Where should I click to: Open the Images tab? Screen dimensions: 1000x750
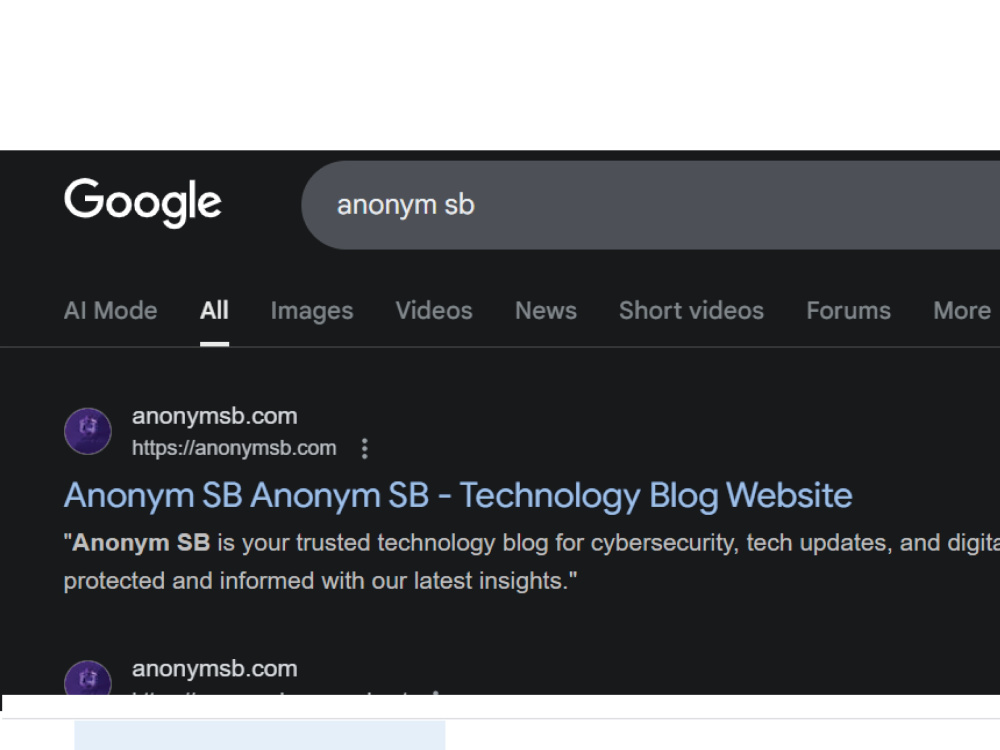pos(312,311)
